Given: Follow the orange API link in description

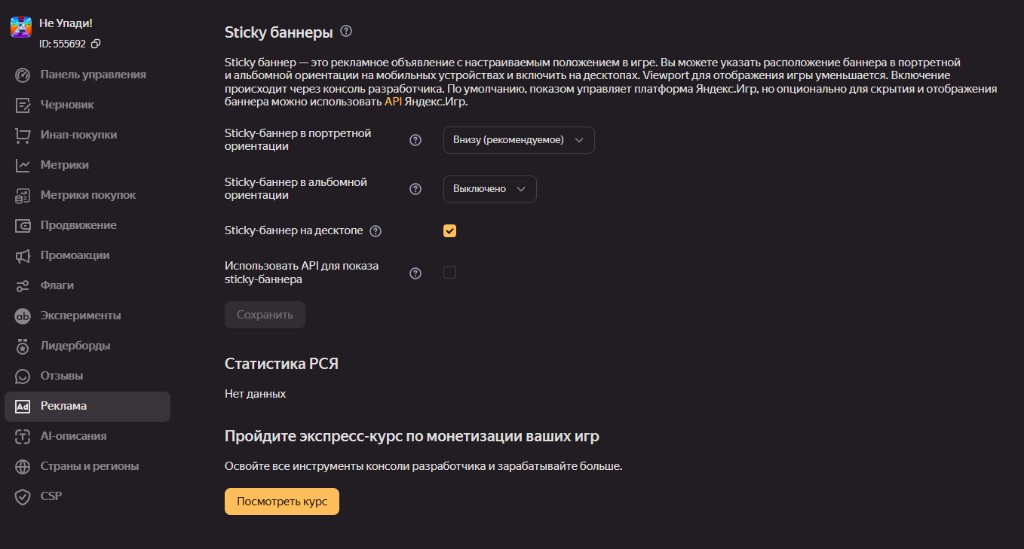Looking at the screenshot, I should pos(392,102).
